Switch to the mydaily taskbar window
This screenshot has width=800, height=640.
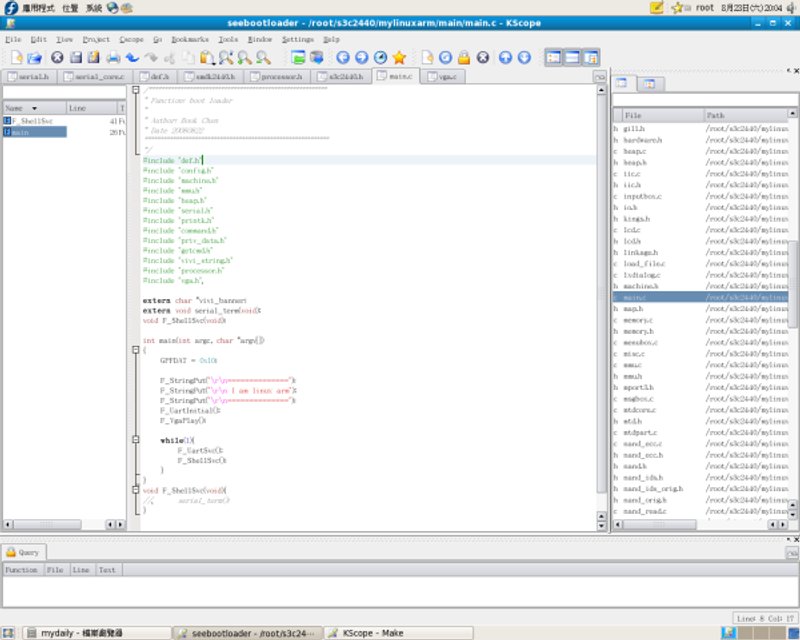[97, 633]
